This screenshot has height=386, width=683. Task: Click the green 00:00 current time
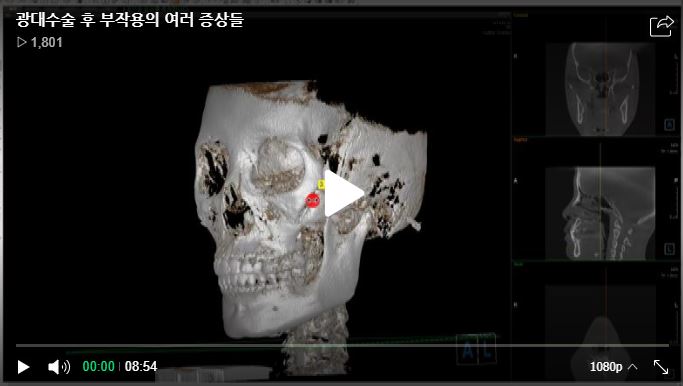coord(98,366)
